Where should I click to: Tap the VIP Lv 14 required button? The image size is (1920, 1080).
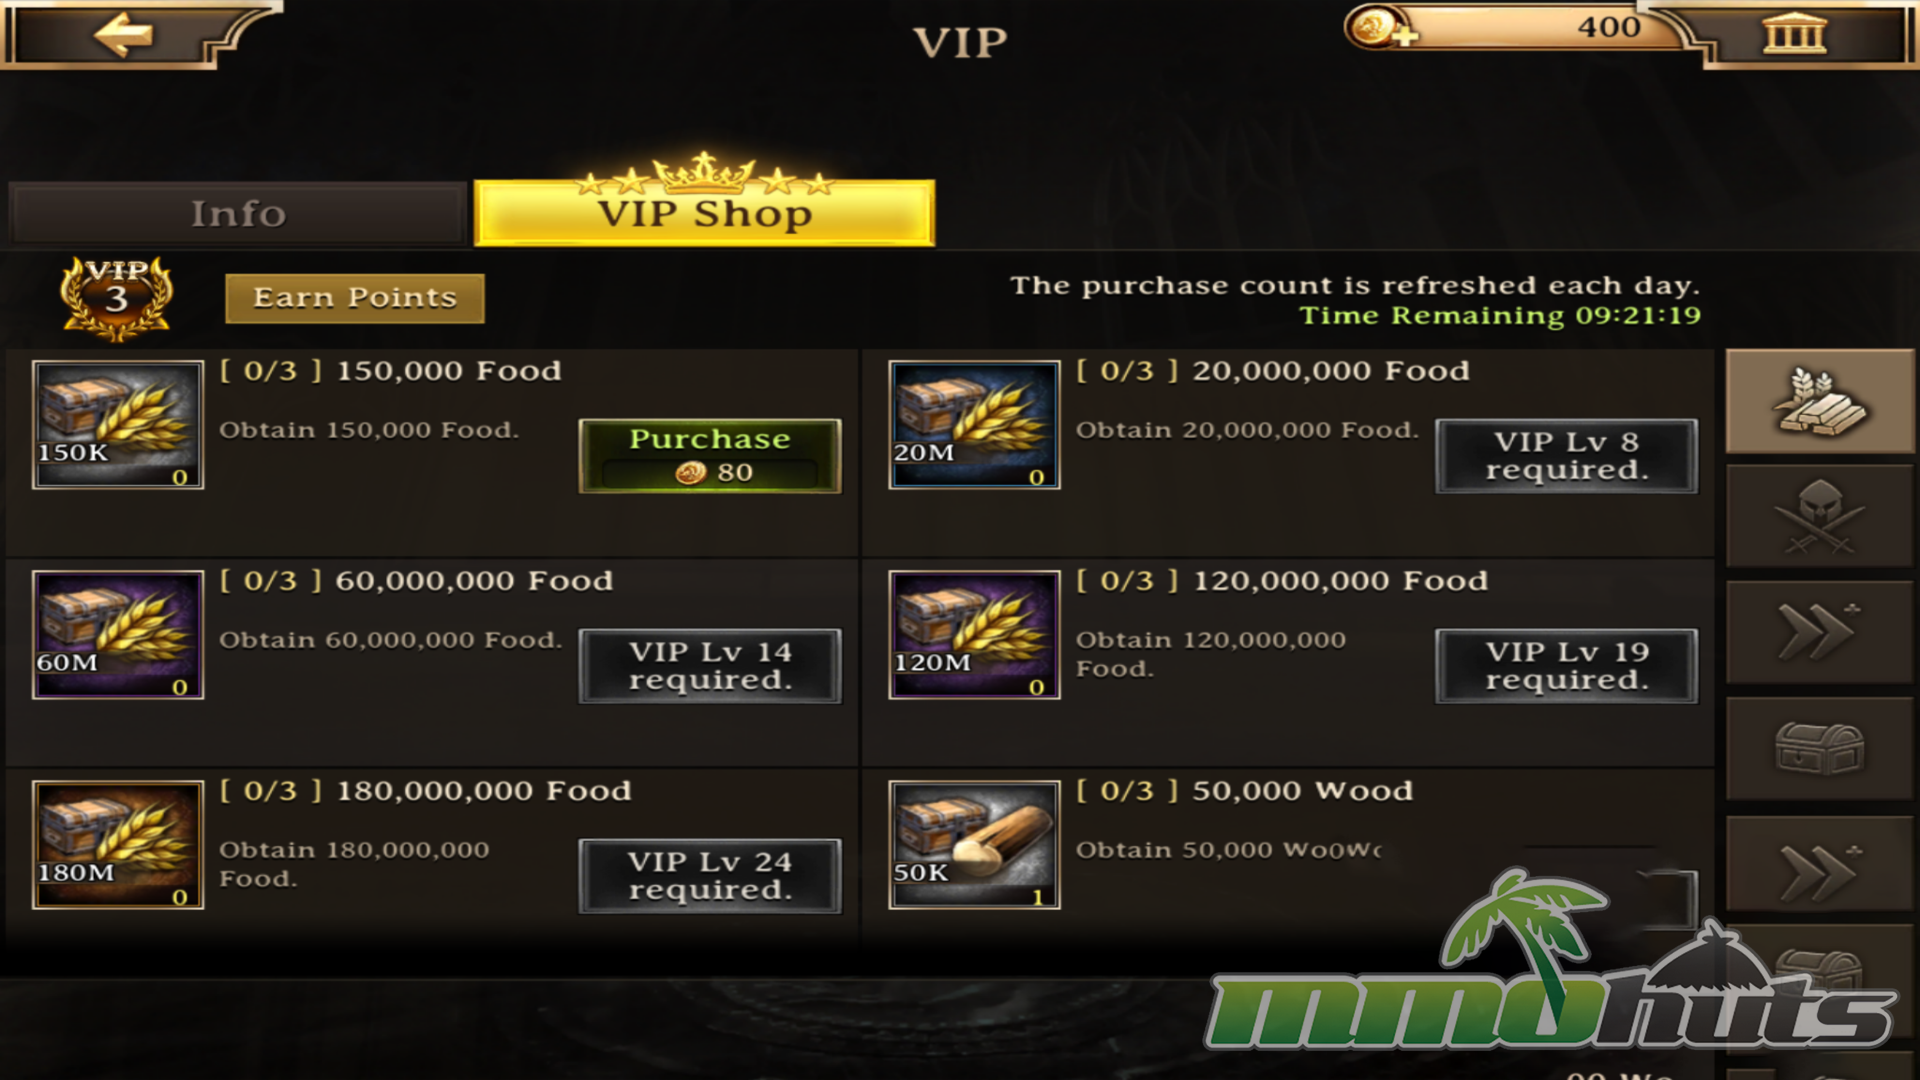pyautogui.click(x=710, y=666)
